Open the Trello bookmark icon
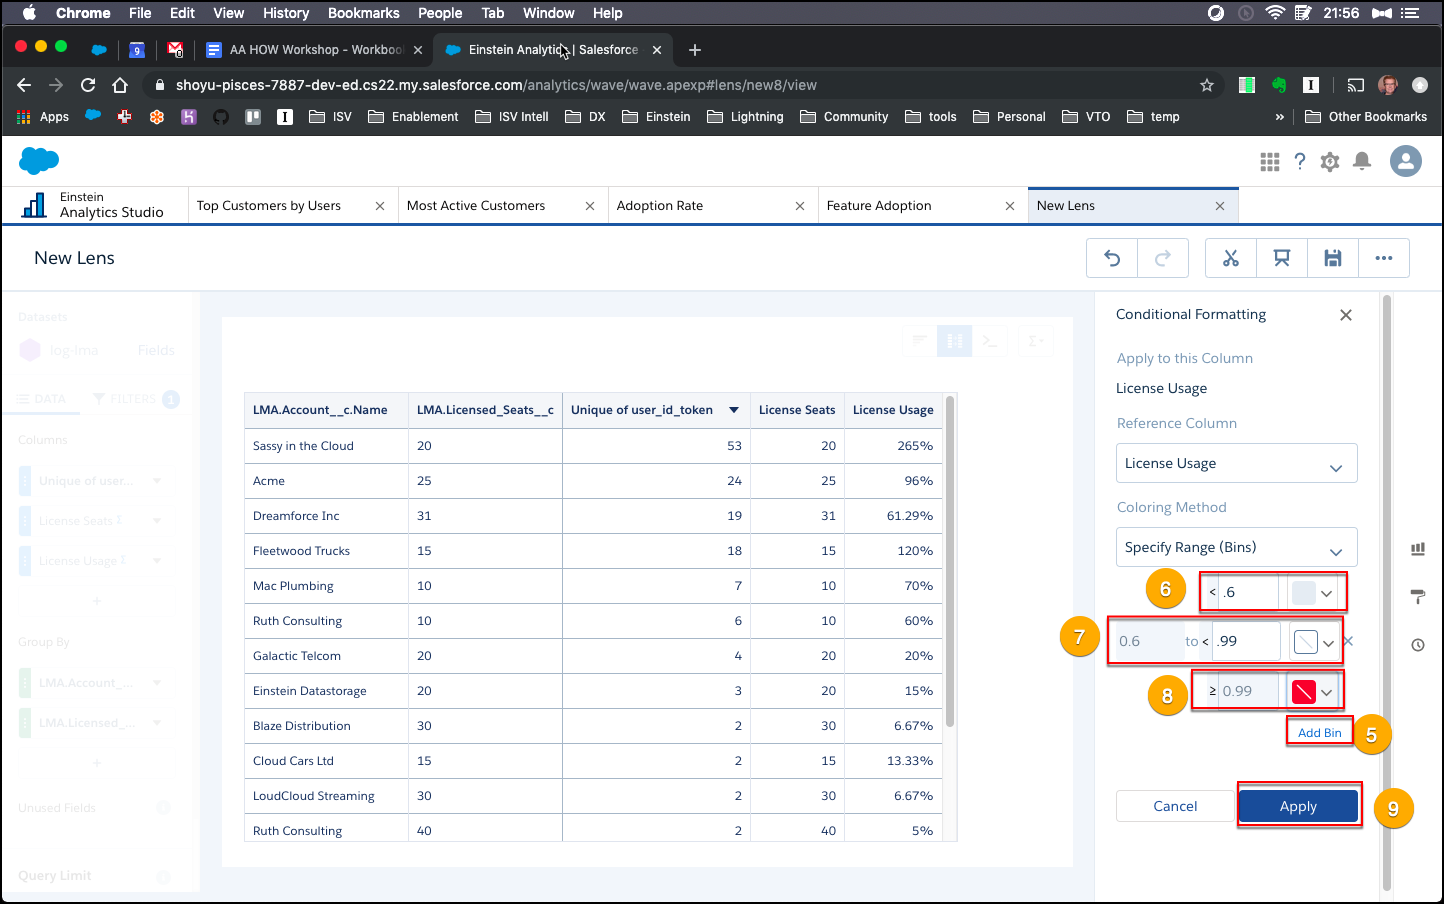The width and height of the screenshot is (1444, 904). click(253, 117)
